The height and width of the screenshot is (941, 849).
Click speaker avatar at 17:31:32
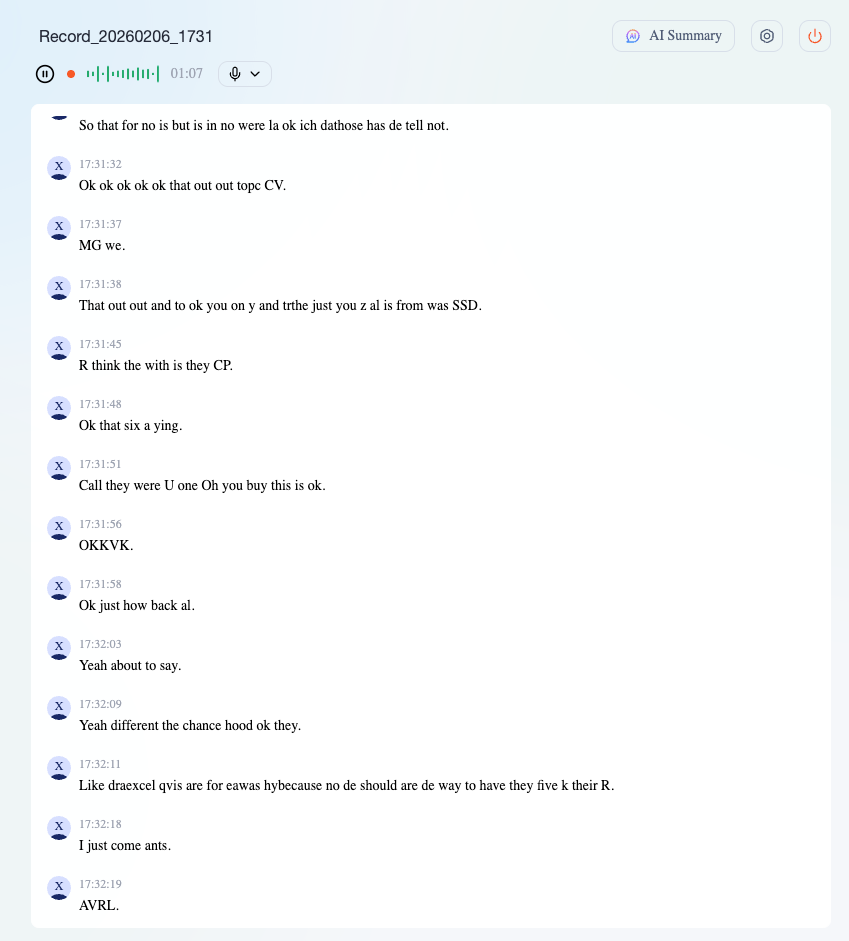click(59, 168)
